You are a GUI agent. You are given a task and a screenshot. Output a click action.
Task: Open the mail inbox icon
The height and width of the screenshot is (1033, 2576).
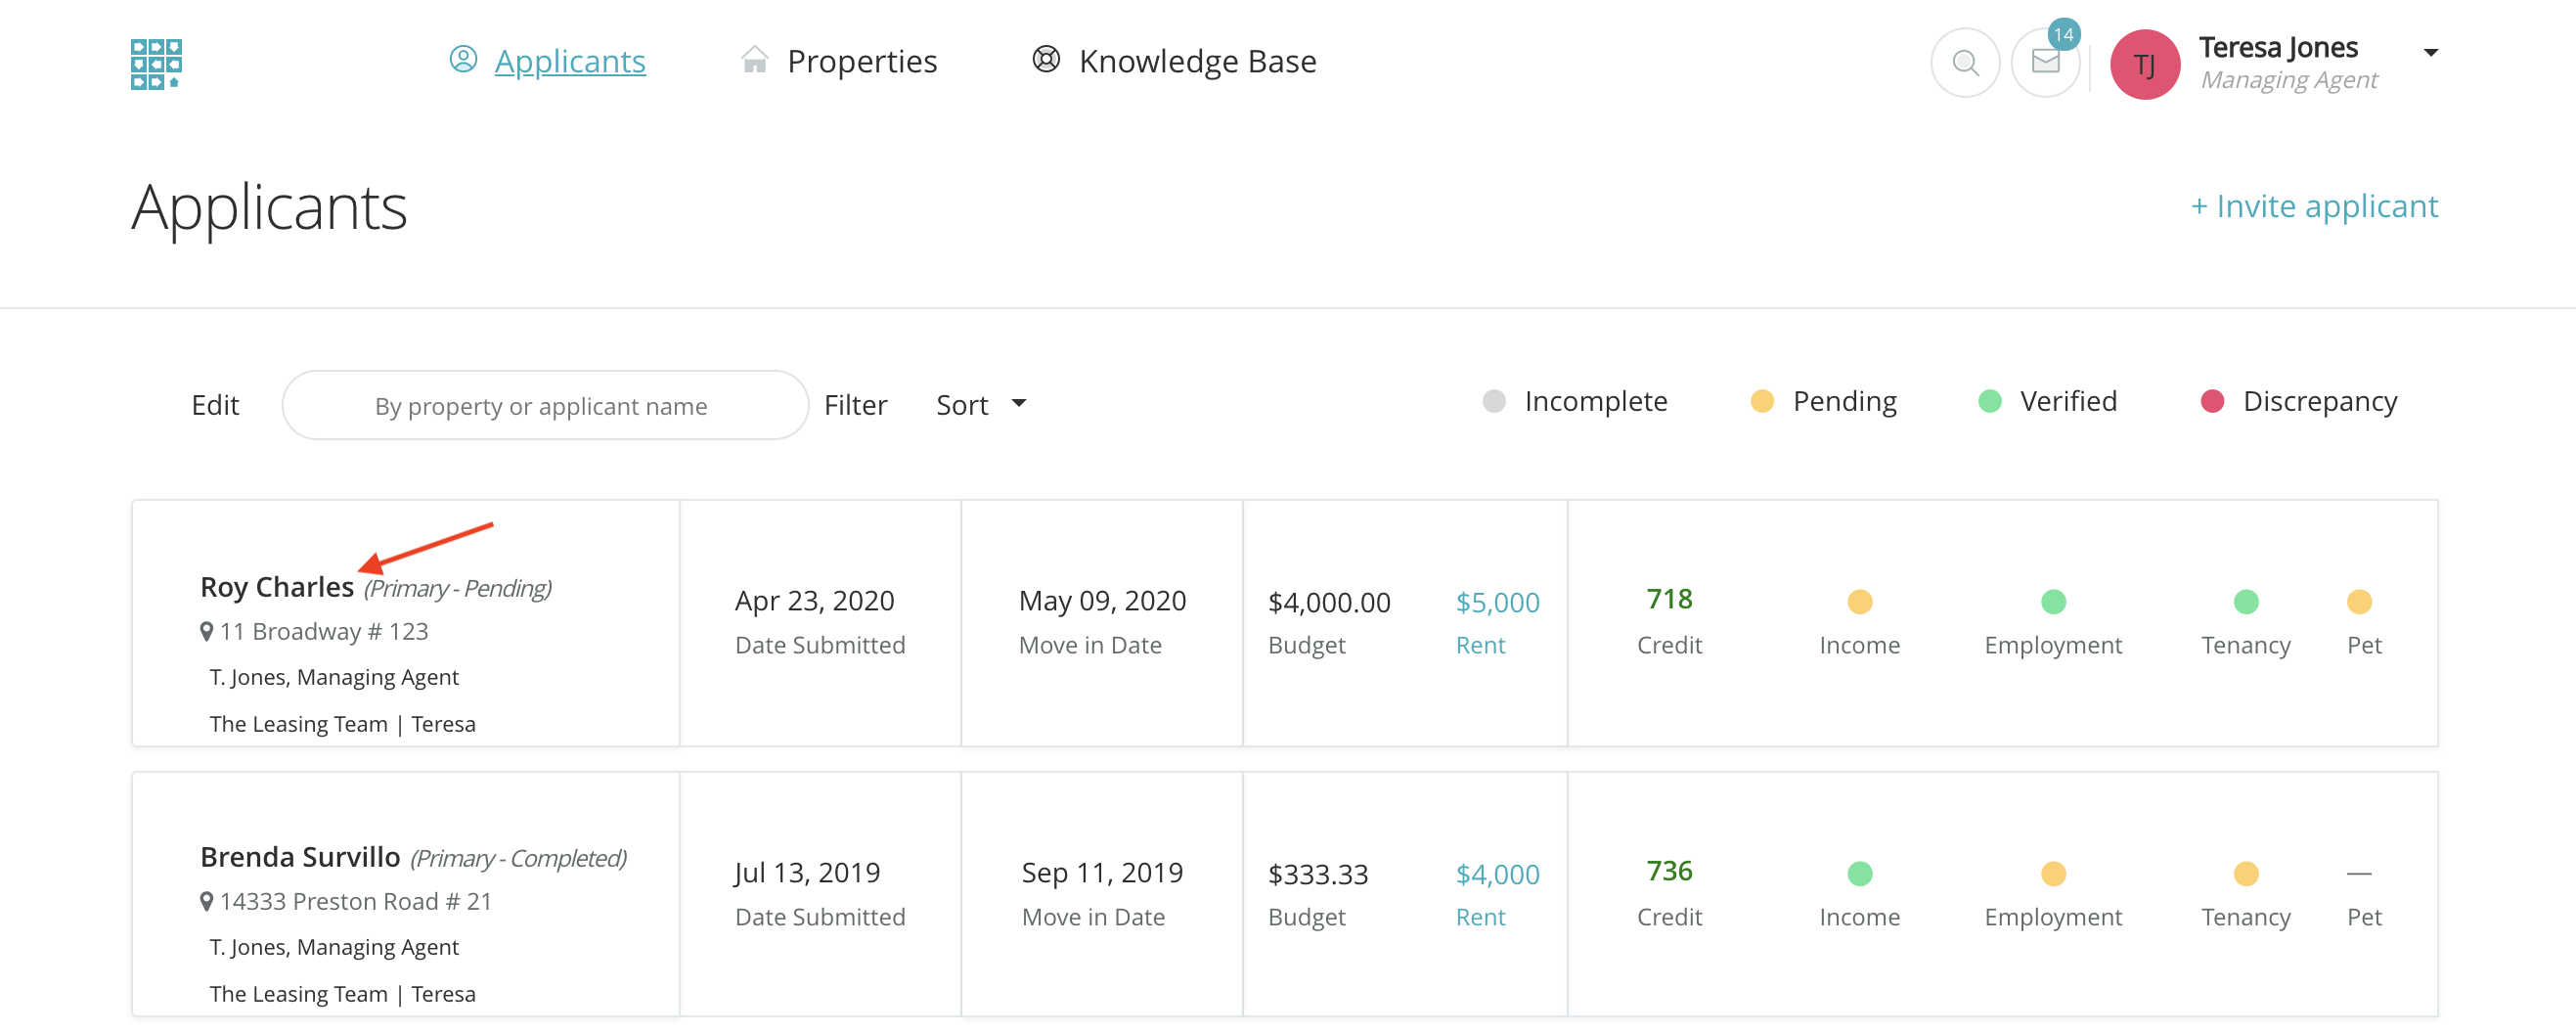click(2045, 63)
